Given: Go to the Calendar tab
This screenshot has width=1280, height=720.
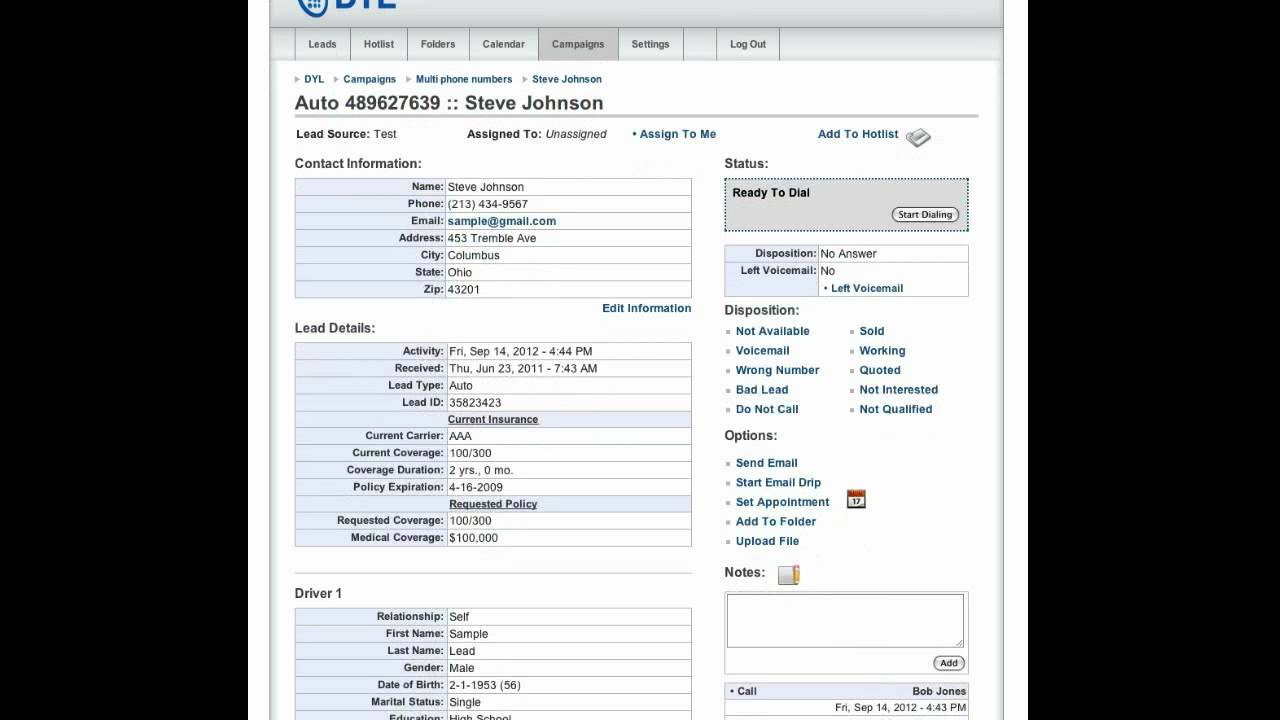Looking at the screenshot, I should pos(504,44).
